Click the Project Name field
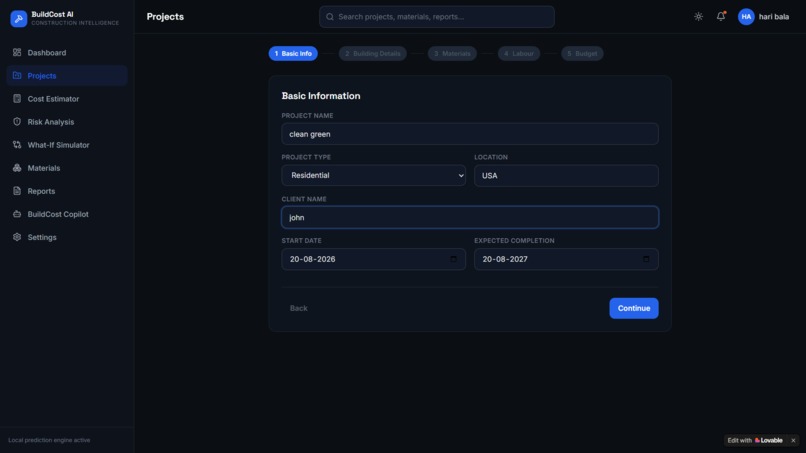The height and width of the screenshot is (453, 806). click(x=470, y=134)
